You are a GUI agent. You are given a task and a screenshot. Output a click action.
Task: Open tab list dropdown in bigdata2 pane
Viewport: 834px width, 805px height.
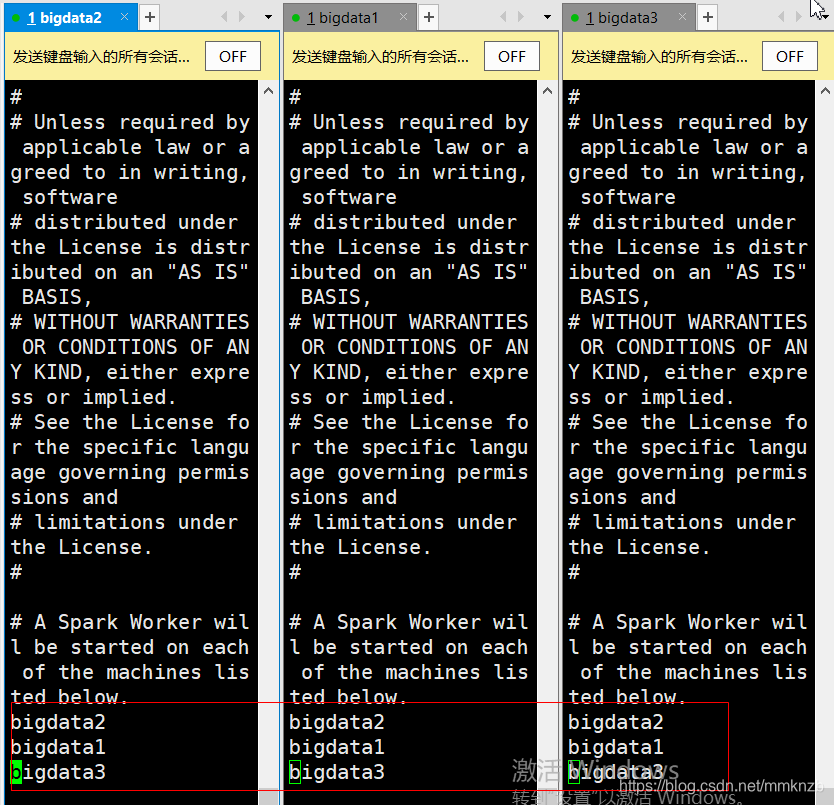(268, 18)
